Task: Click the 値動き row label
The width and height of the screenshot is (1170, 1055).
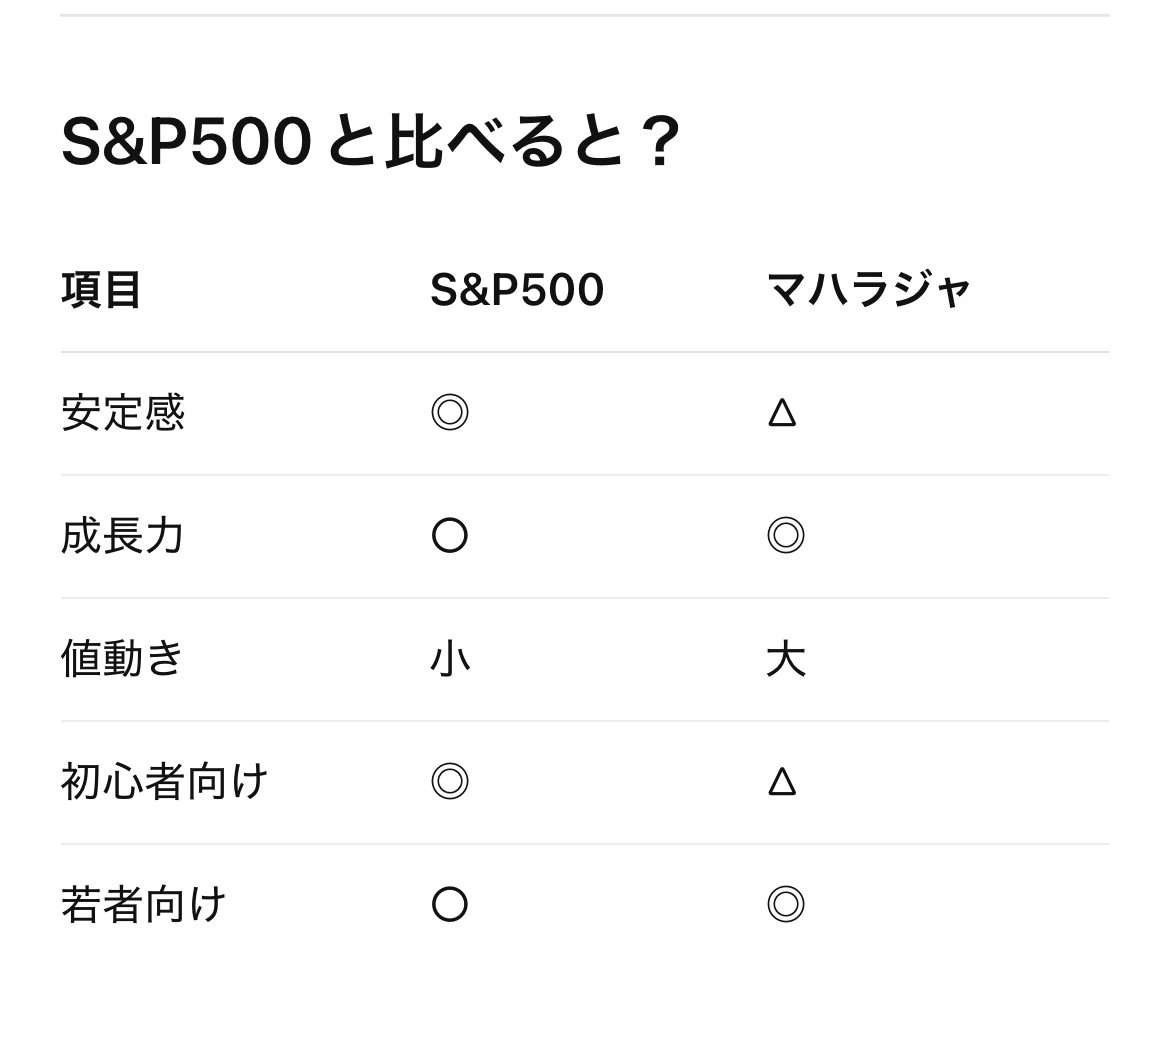Action: point(122,660)
